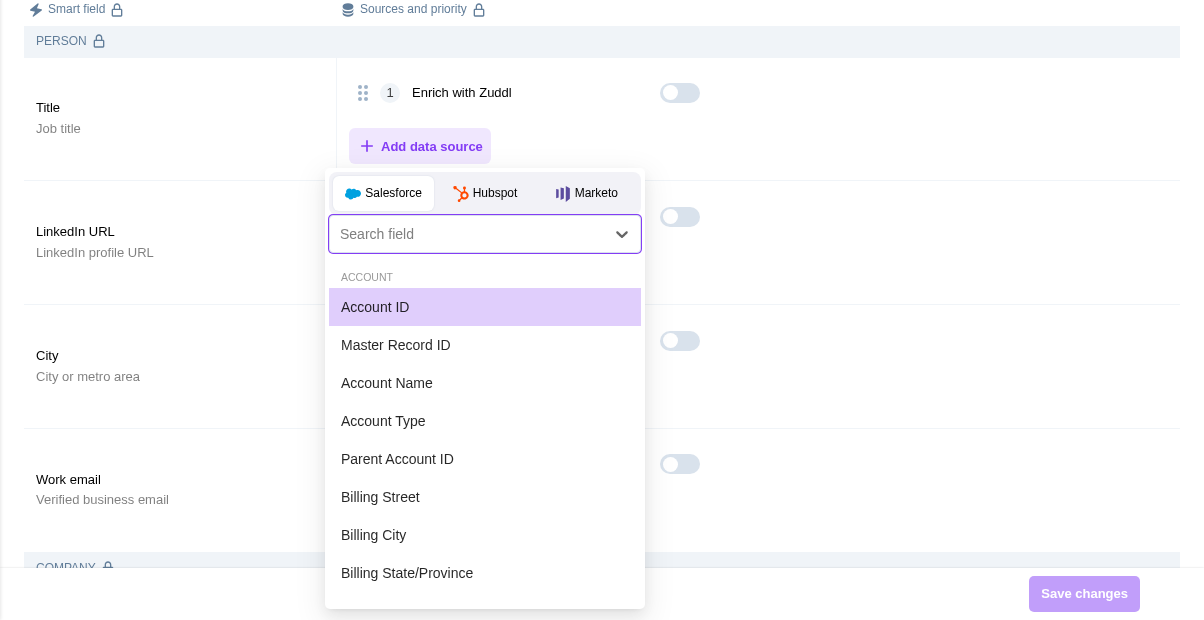
Task: Choose Account Type from the field list
Action: pos(485,421)
